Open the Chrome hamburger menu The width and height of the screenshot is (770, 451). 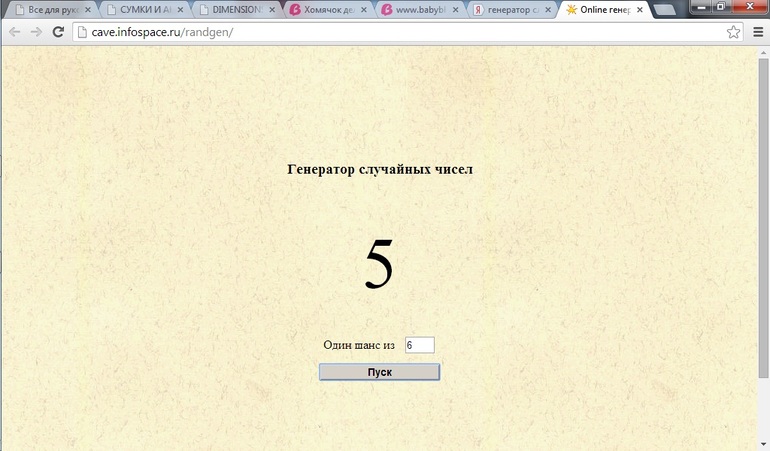click(x=758, y=32)
